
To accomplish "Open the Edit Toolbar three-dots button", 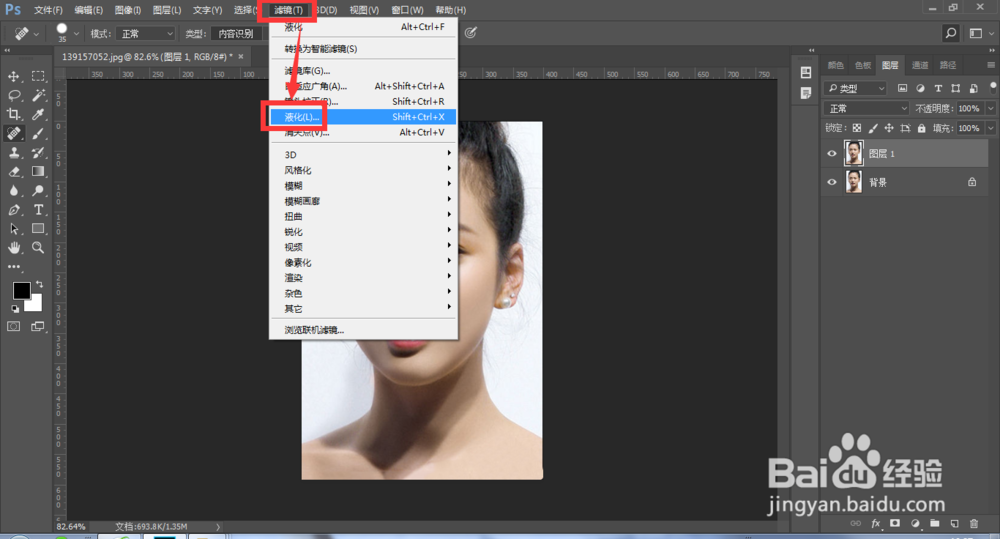I will [x=13, y=267].
